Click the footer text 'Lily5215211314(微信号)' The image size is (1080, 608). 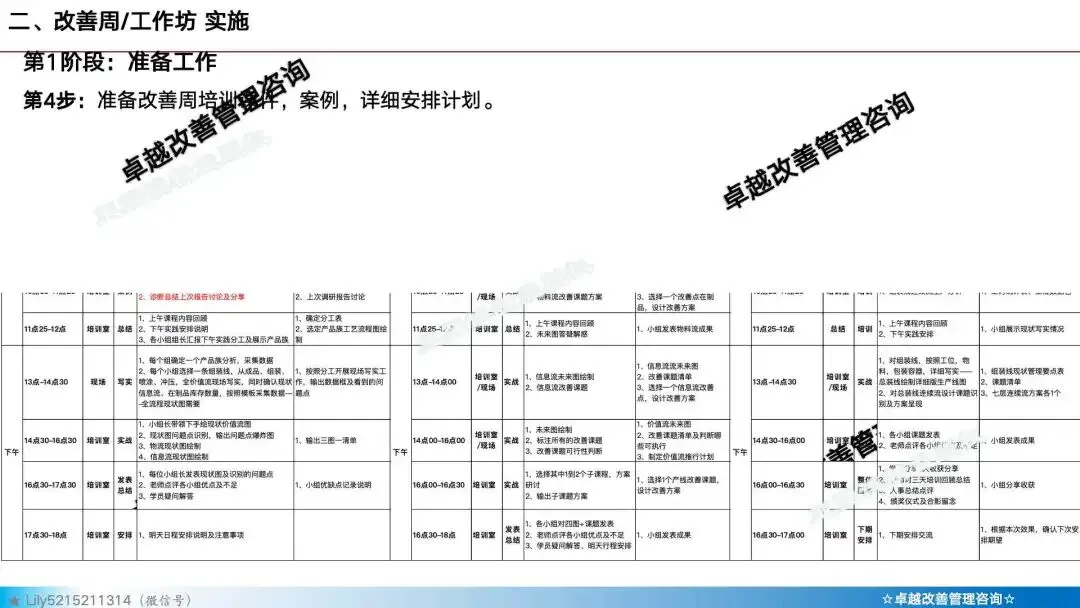point(108,600)
